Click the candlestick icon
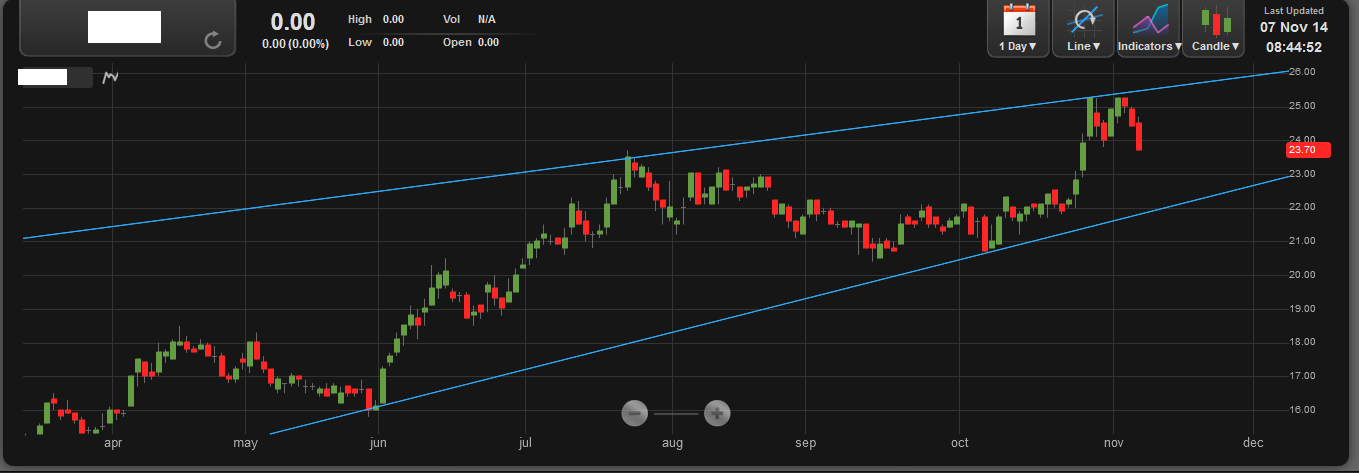1359x473 pixels. [x=1215, y=21]
